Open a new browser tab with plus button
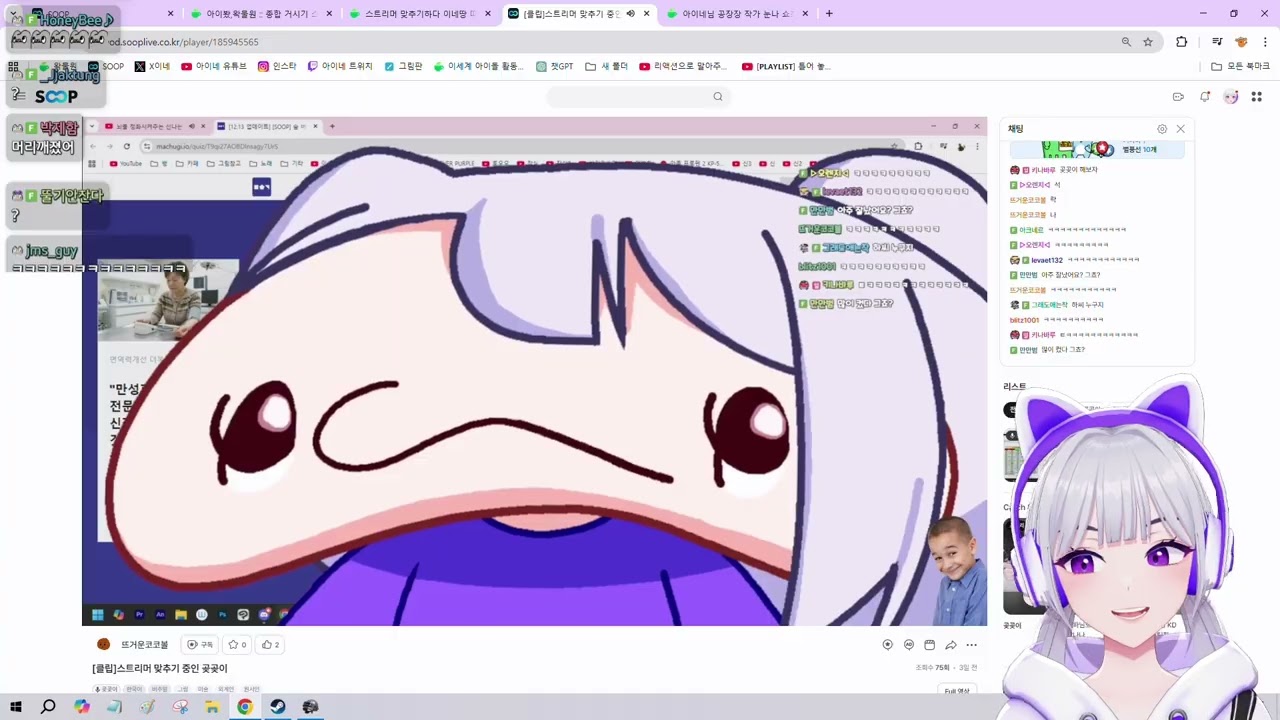The height and width of the screenshot is (720, 1280). click(829, 14)
